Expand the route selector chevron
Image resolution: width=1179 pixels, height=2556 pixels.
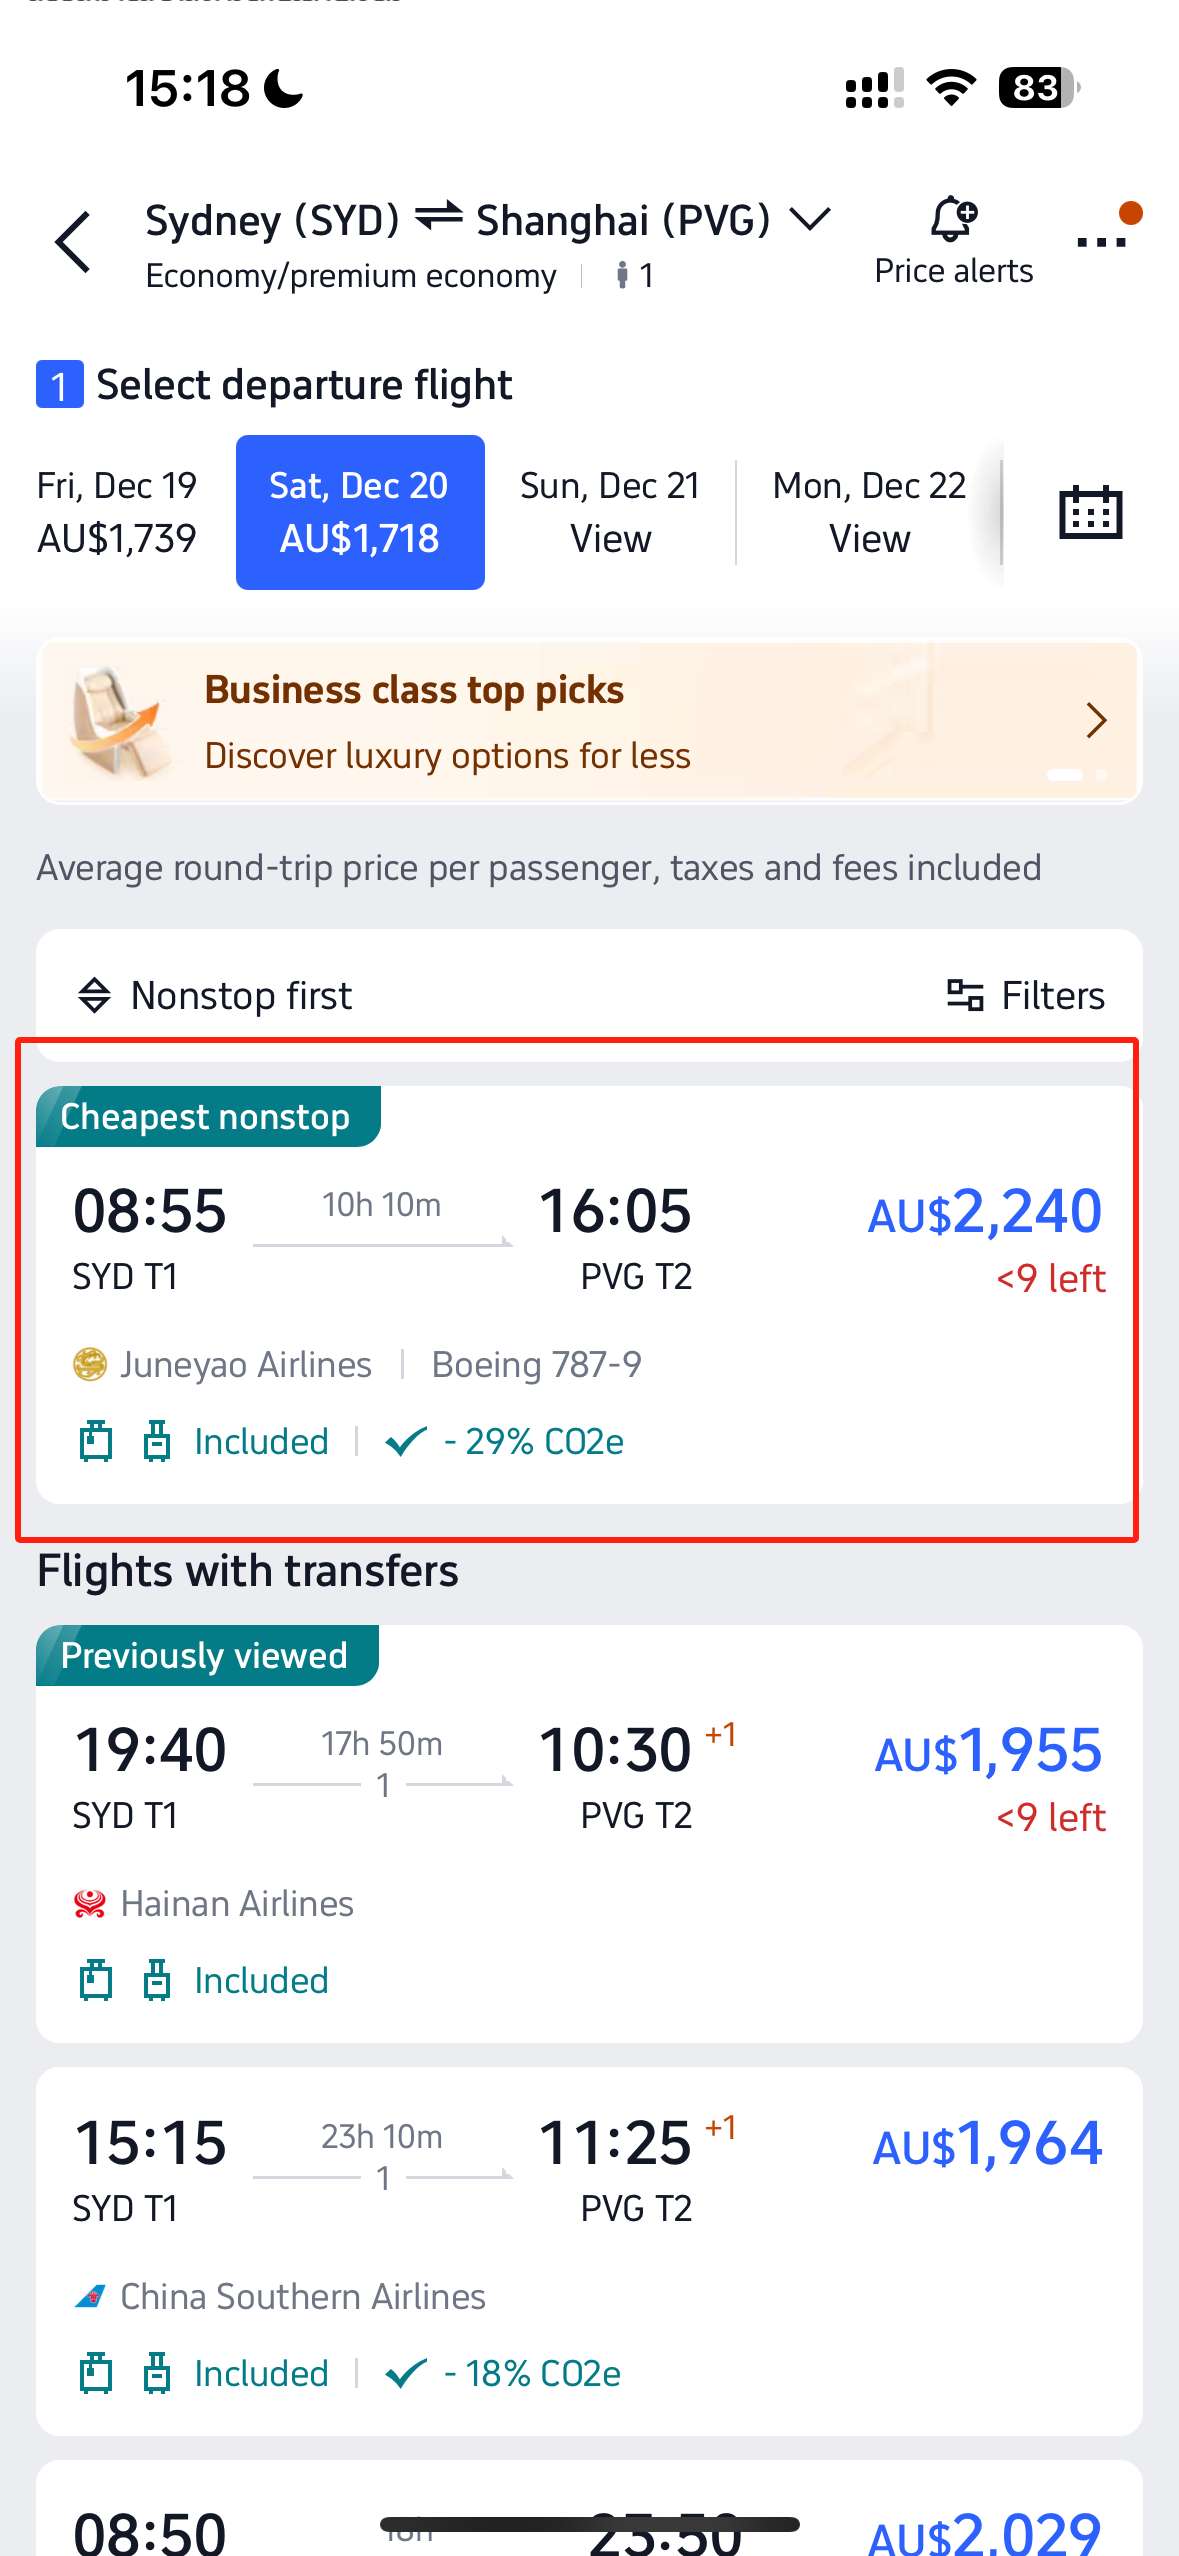click(x=810, y=219)
